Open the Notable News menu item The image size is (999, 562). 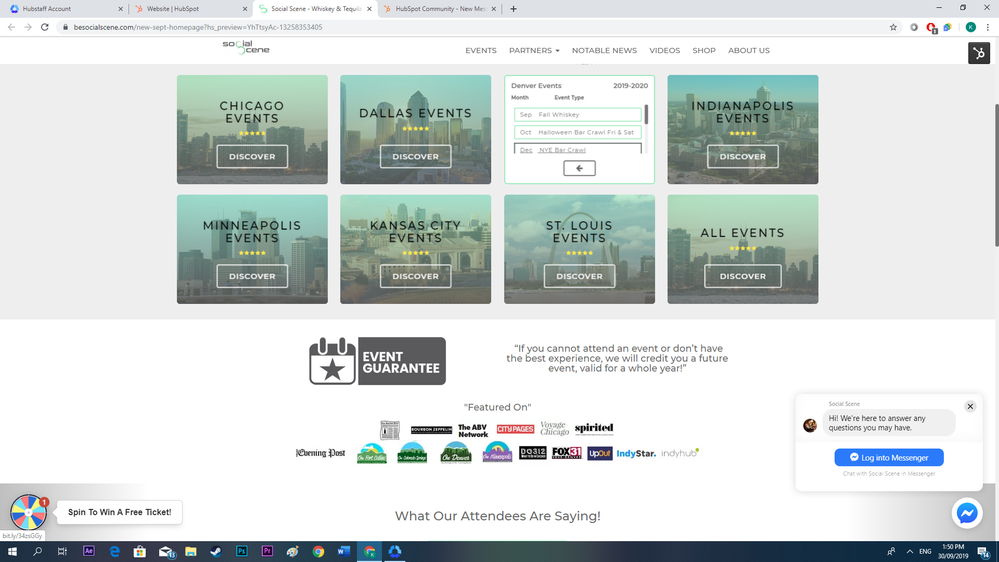click(x=604, y=50)
